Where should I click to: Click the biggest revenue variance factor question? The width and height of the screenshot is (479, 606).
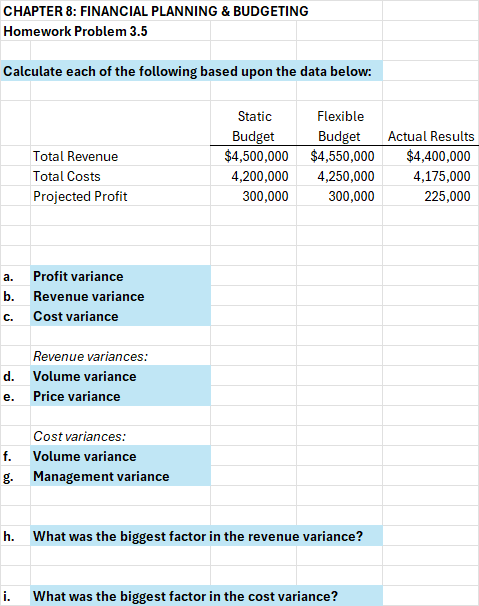[206, 536]
